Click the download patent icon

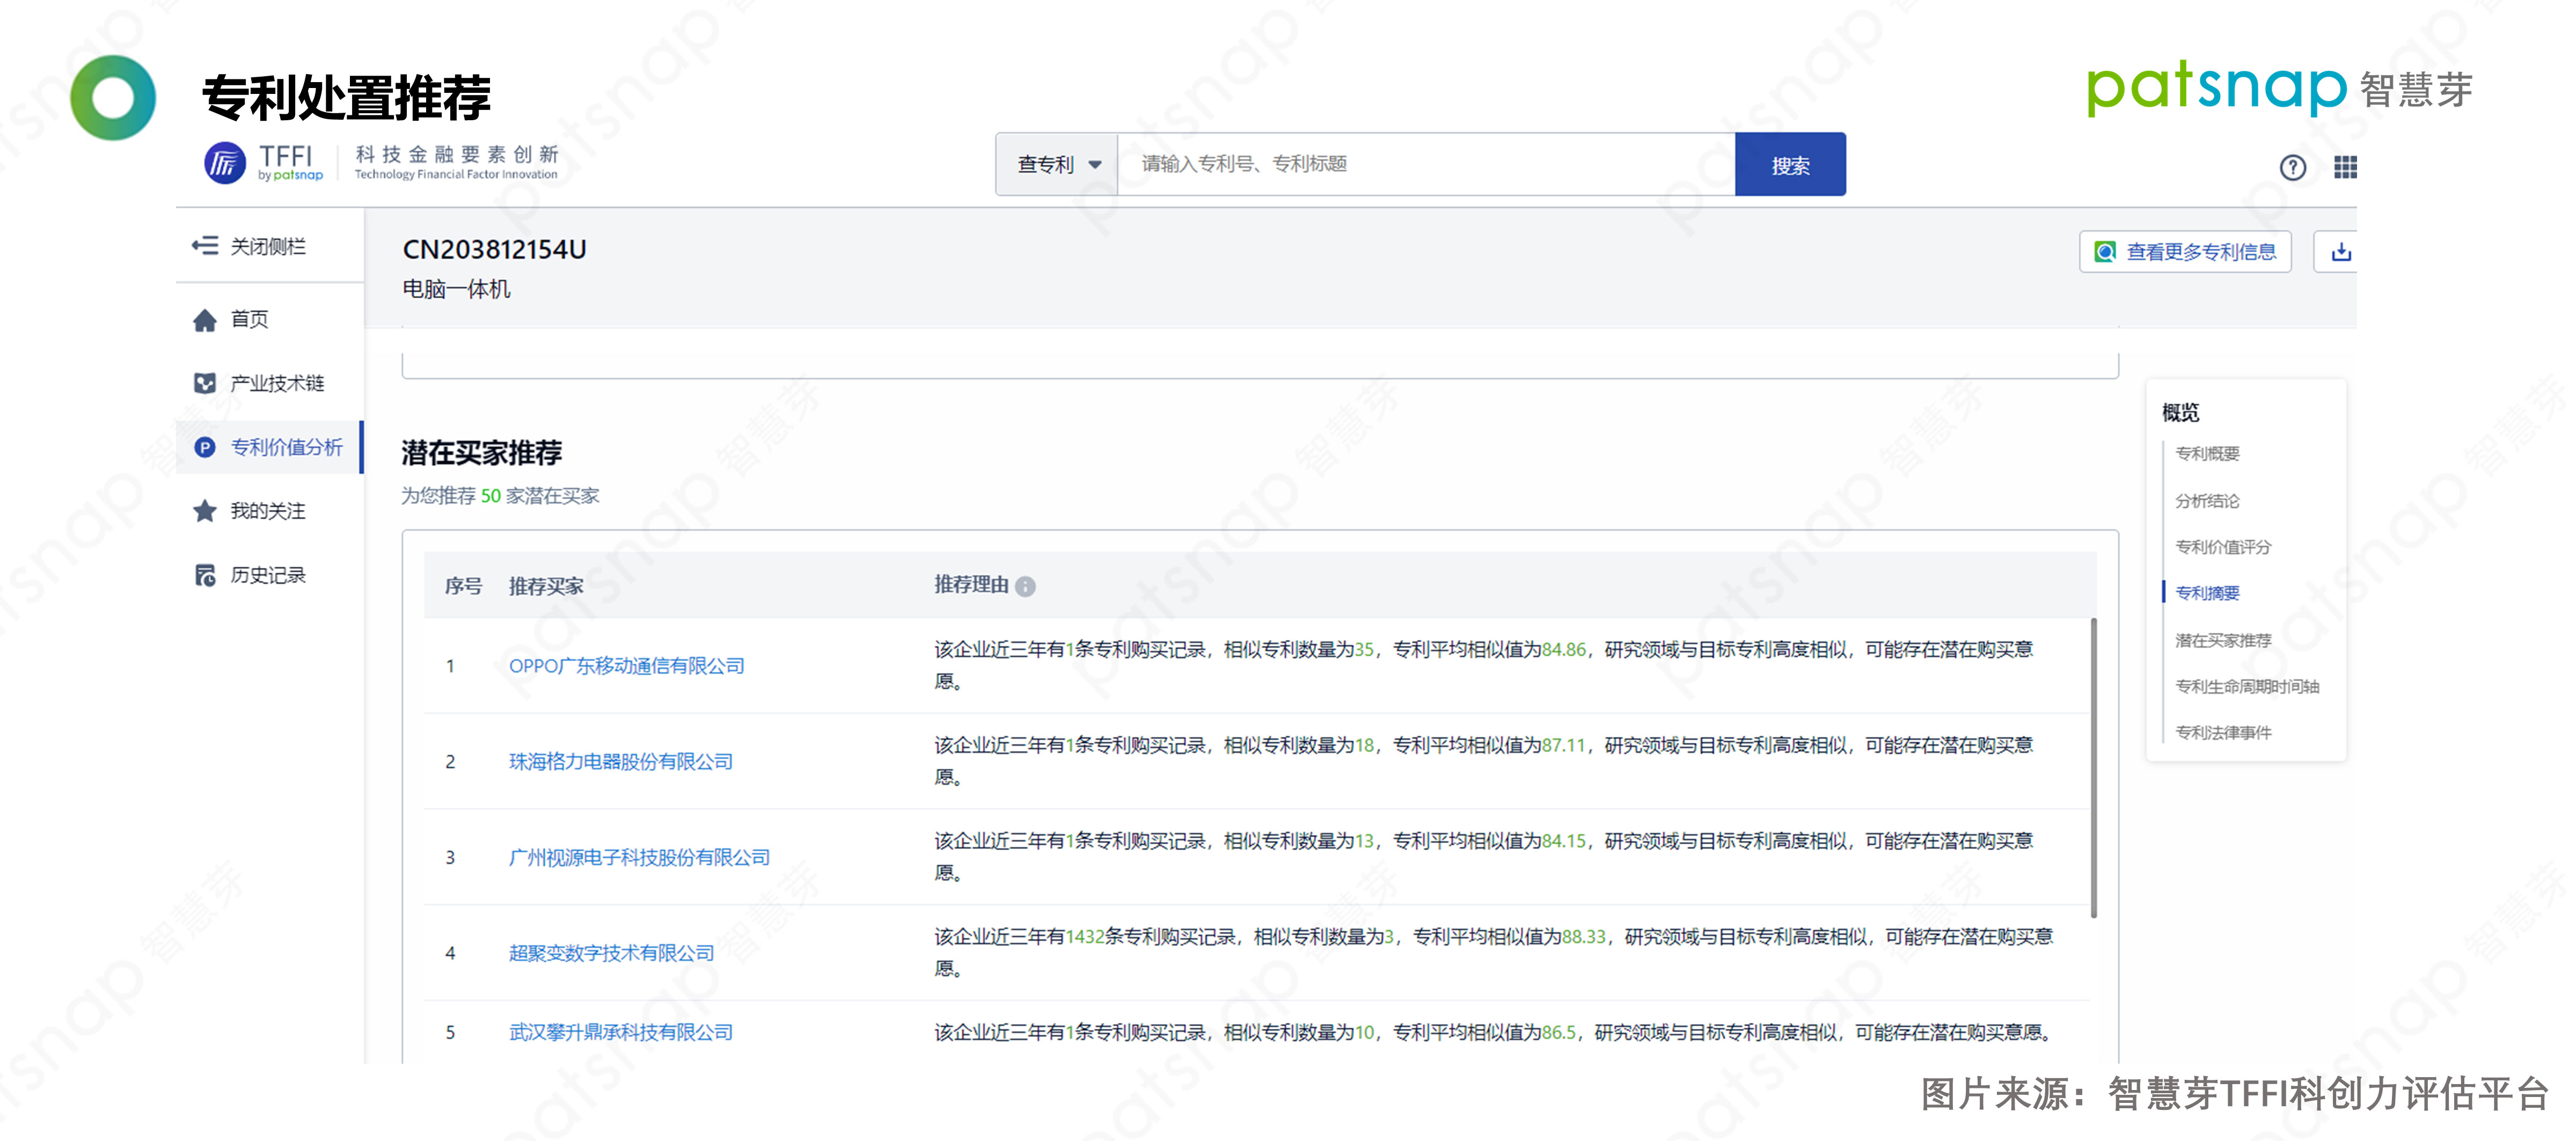coord(2340,252)
